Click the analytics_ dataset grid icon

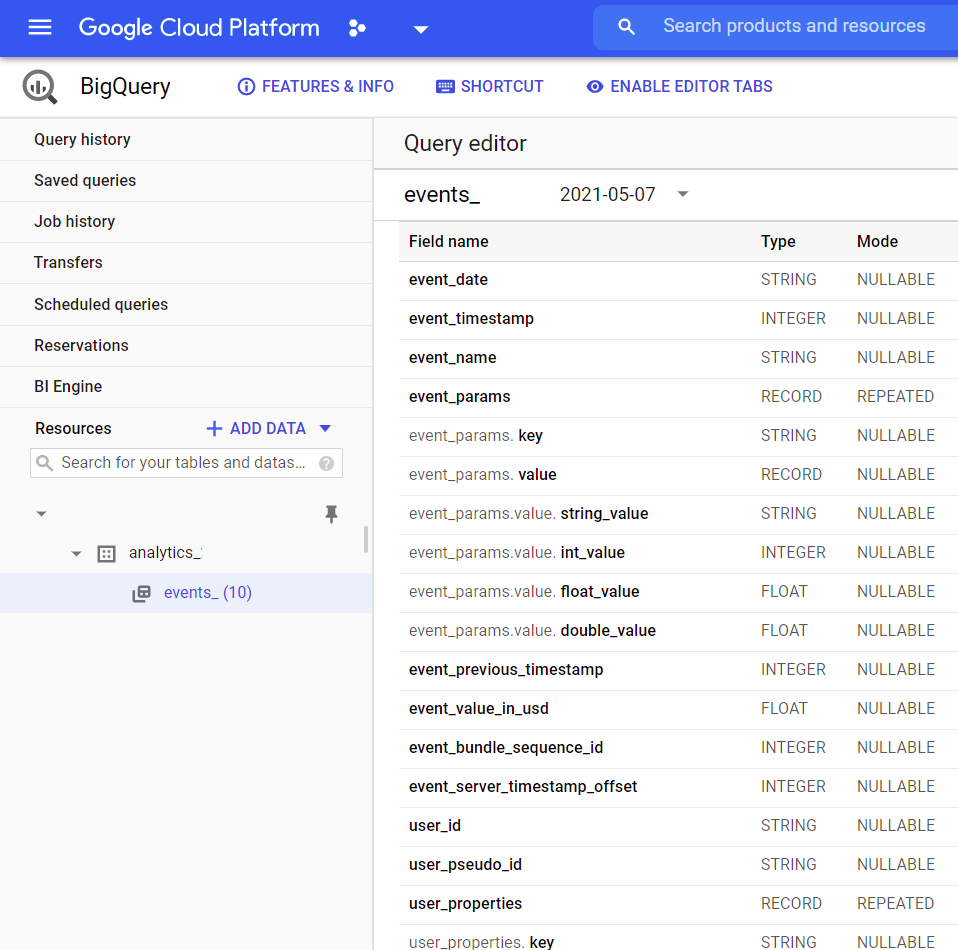coord(106,554)
